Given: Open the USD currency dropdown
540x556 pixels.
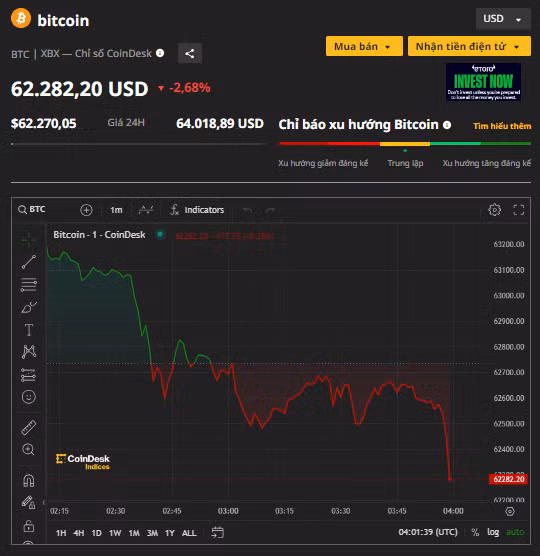Looking at the screenshot, I should click(503, 19).
